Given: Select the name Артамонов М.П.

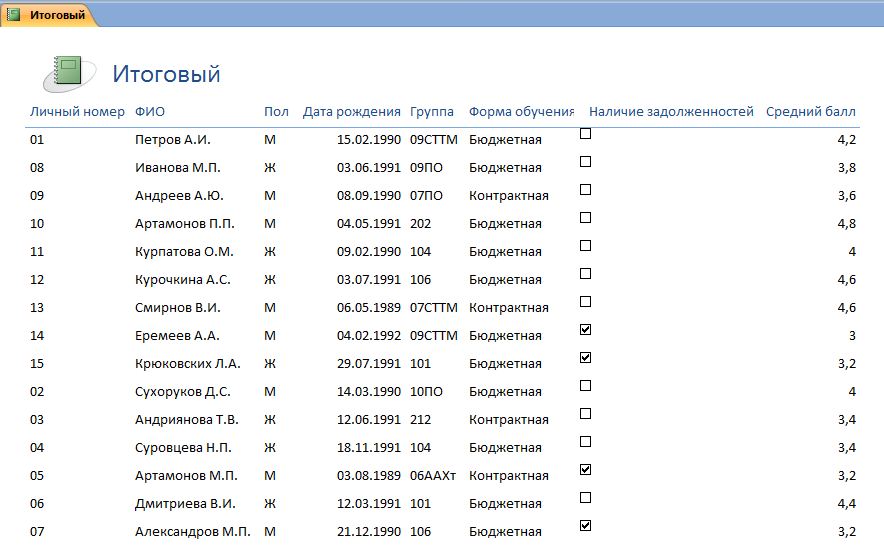Looking at the screenshot, I should click(x=186, y=476).
